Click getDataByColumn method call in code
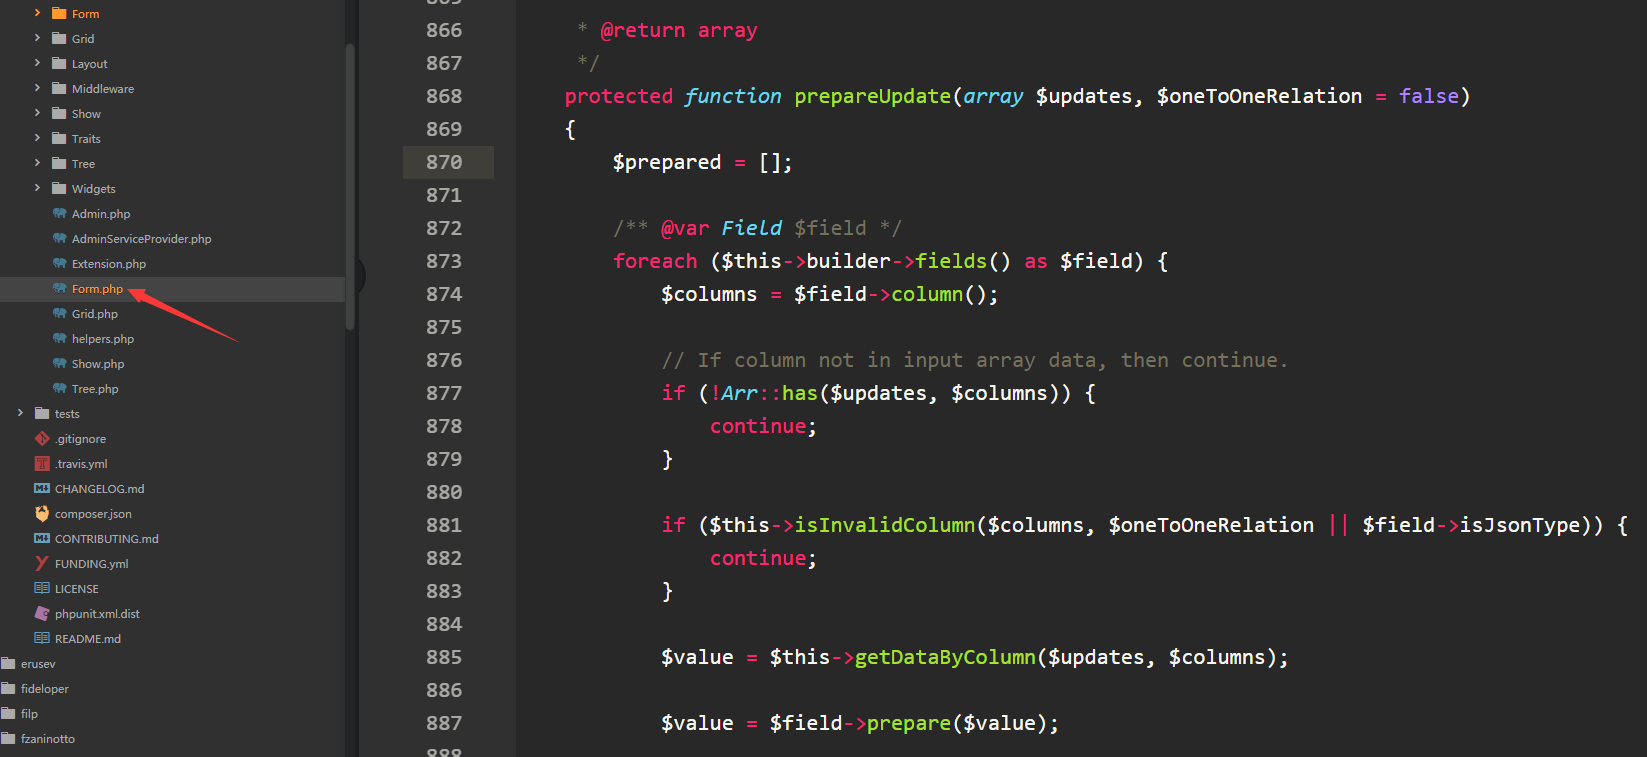1647x757 pixels. coord(945,657)
